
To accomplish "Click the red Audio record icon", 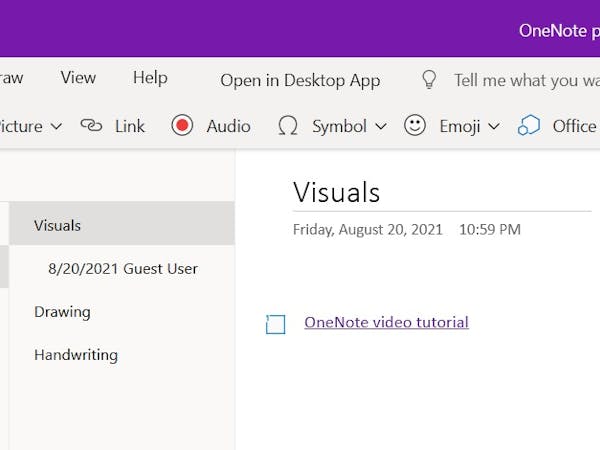I will [182, 125].
